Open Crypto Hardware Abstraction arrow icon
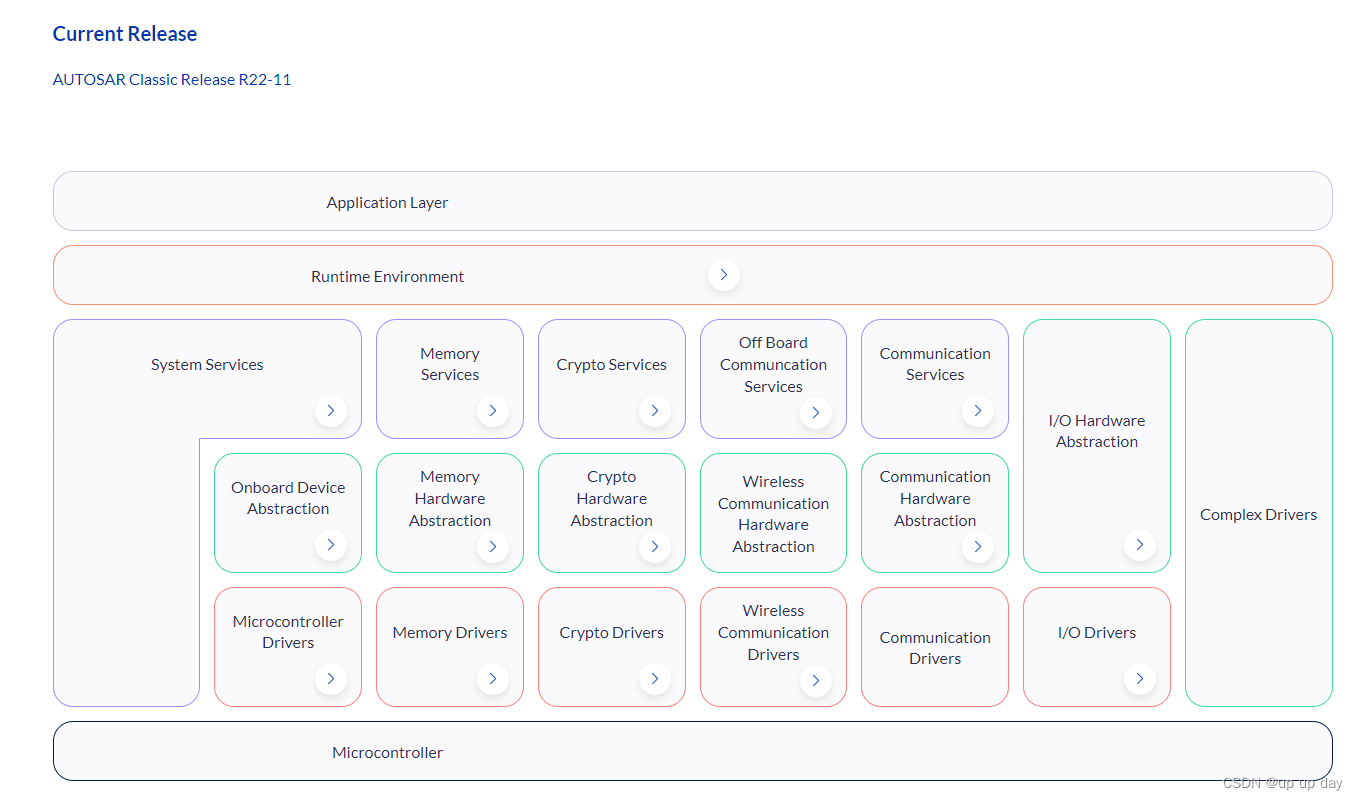 pos(654,546)
